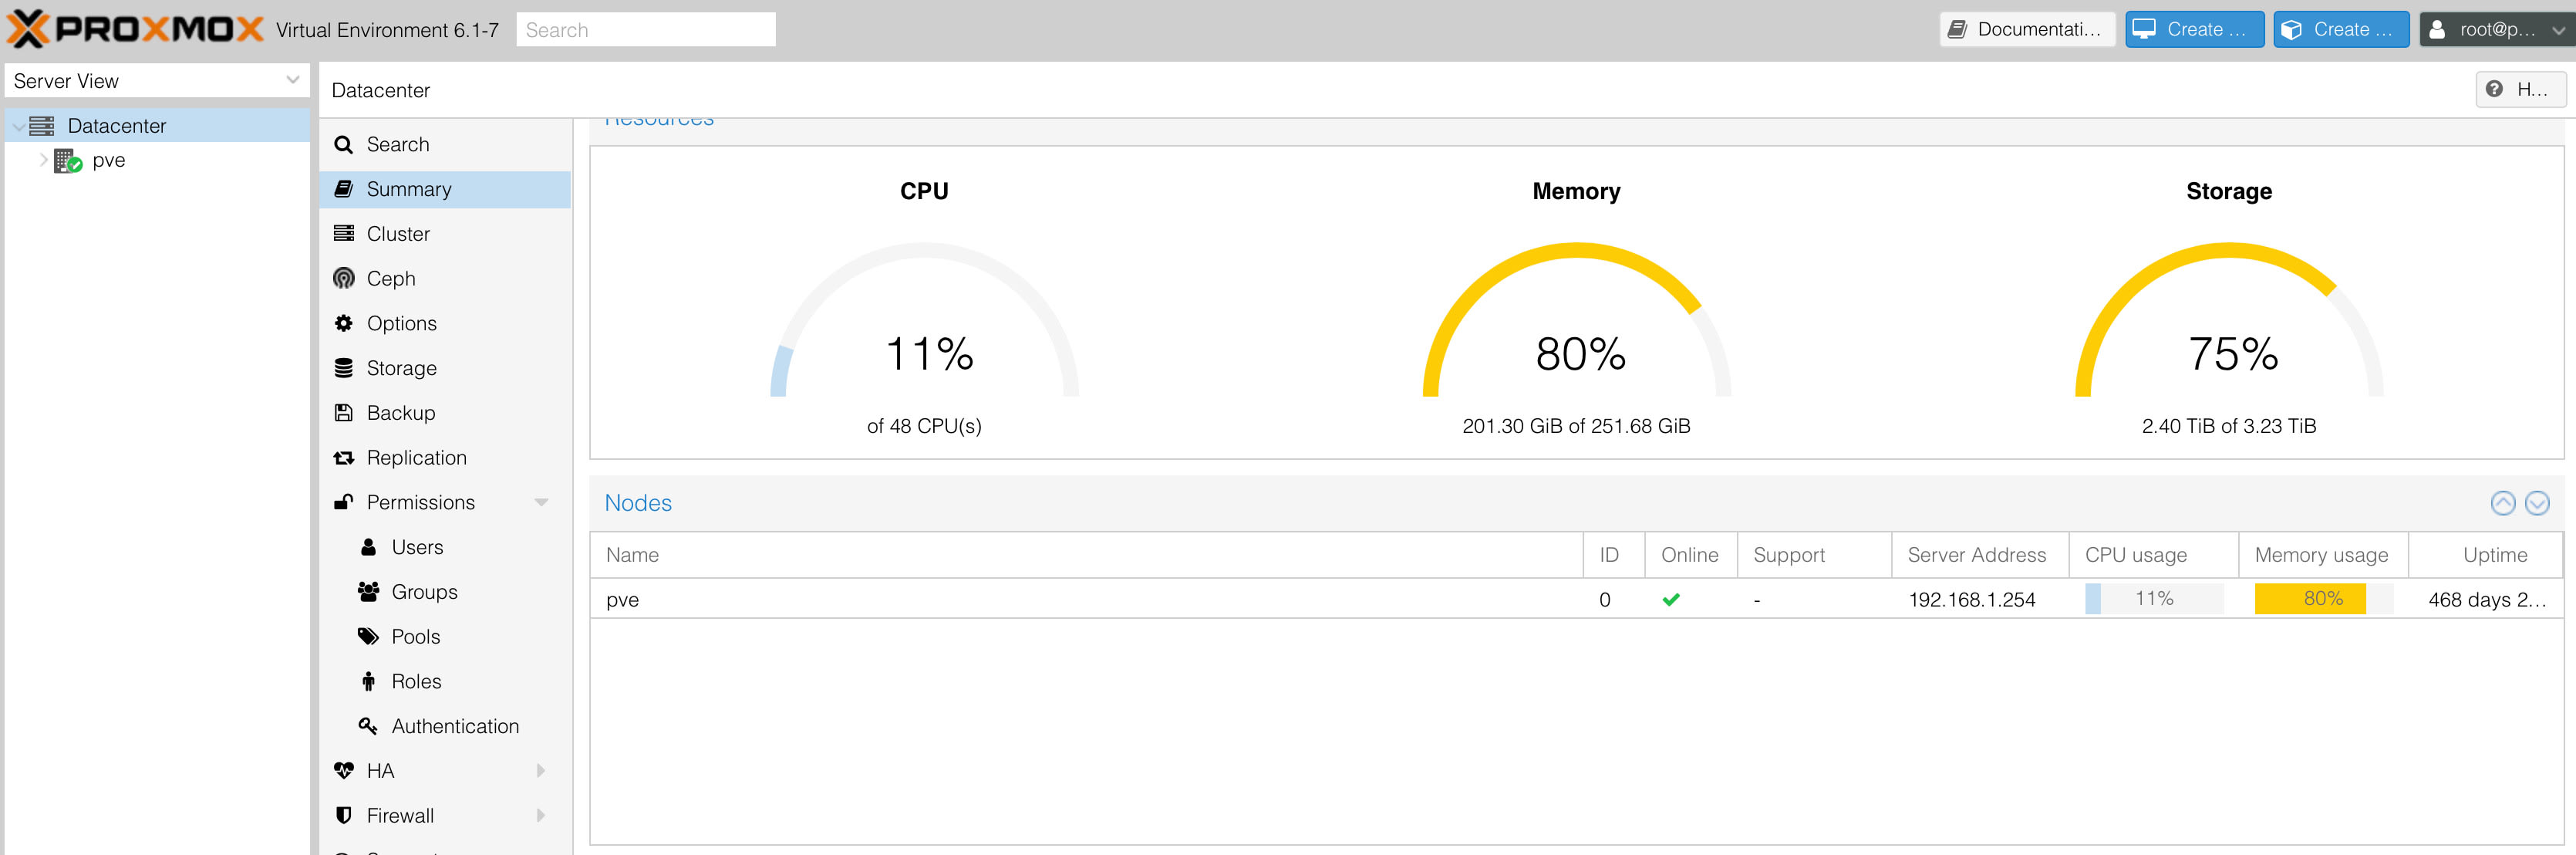
Task: Sort by the Server Address column header
Action: [x=1980, y=555]
